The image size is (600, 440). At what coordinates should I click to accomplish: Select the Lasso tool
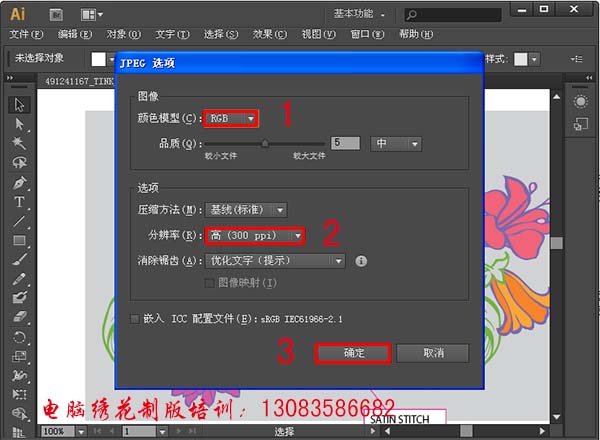pos(19,162)
